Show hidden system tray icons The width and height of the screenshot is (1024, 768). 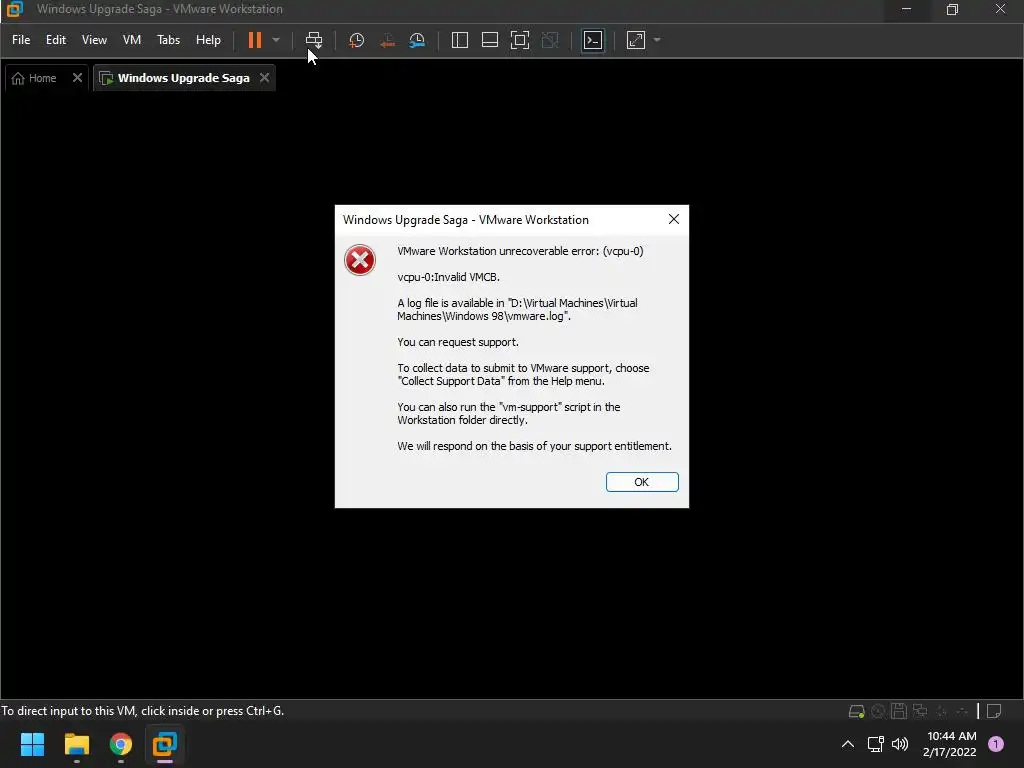(848, 744)
